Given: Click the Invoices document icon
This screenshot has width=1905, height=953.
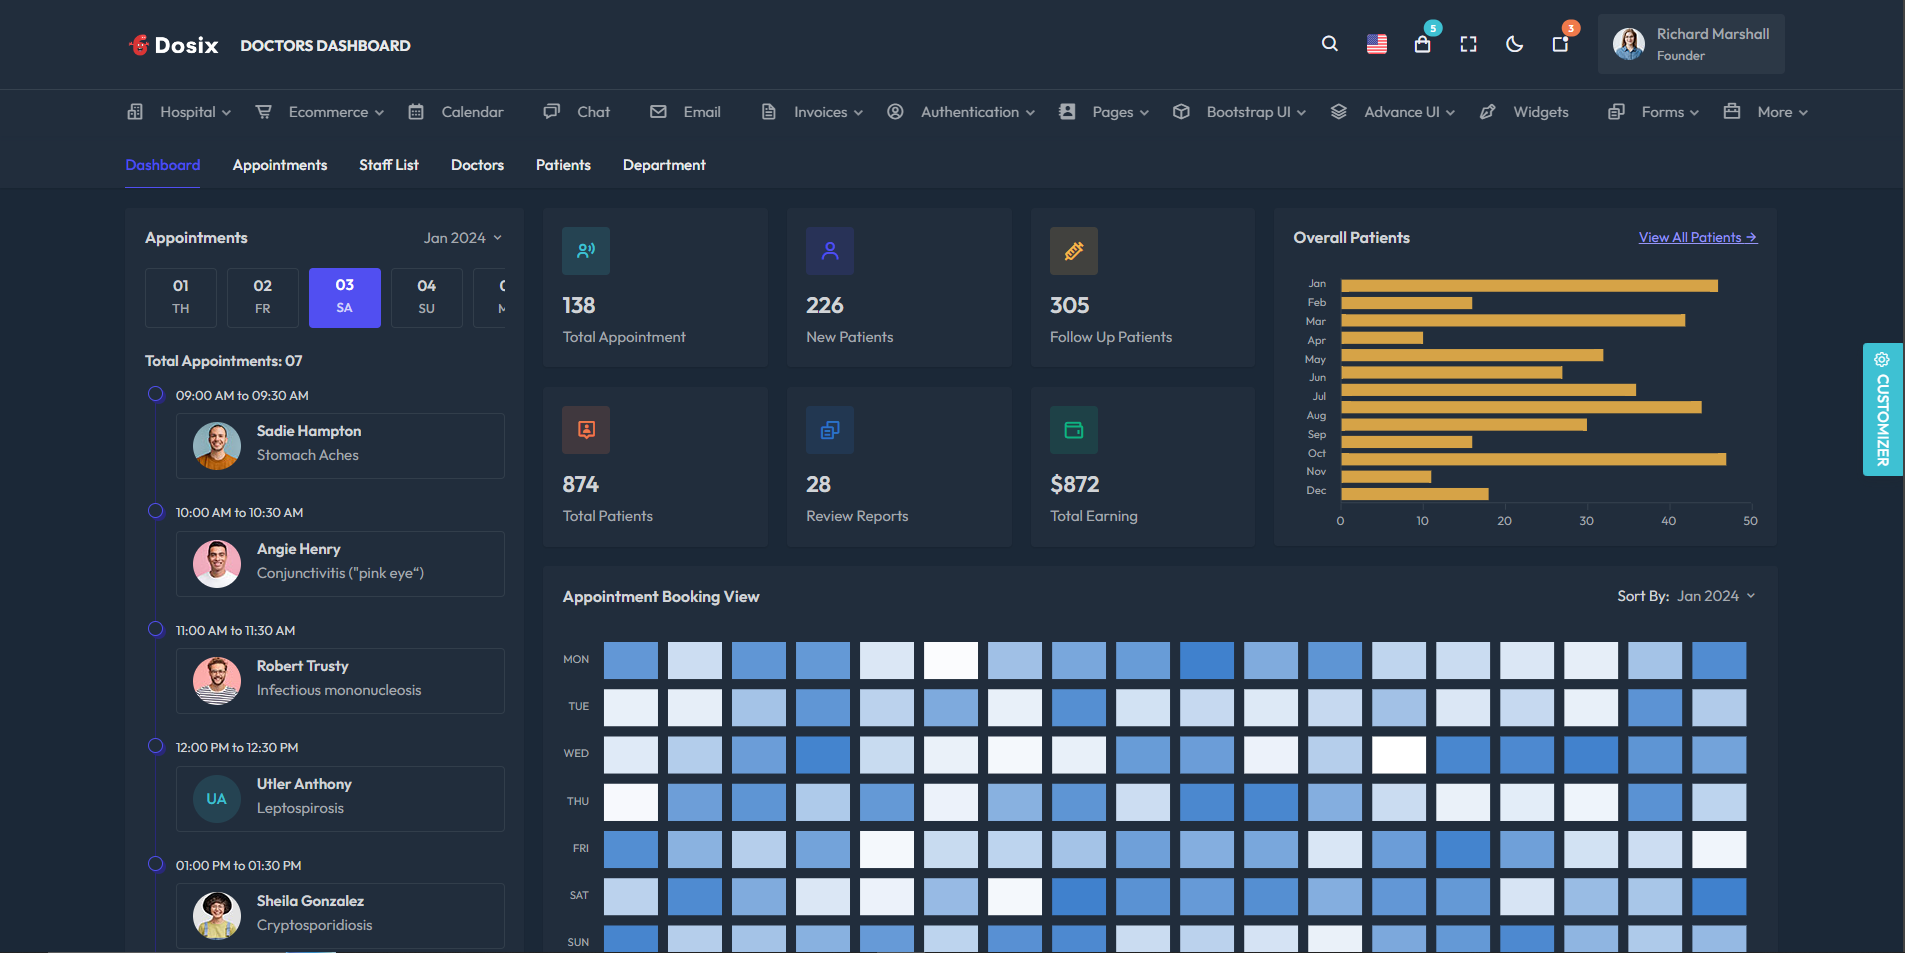Looking at the screenshot, I should (769, 112).
